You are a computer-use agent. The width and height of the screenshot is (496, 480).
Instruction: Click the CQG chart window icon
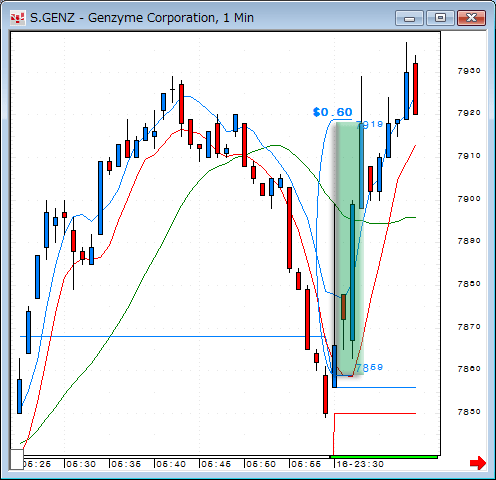click(x=17, y=18)
